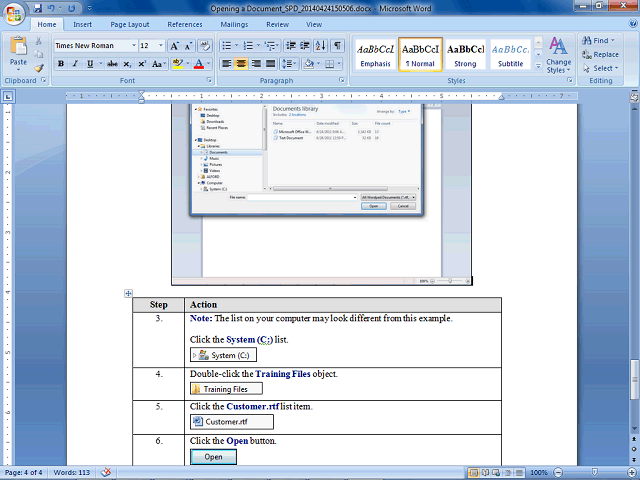Redo action in Quick Access toolbar
Screen dimensions: 640x480
tap(71, 8)
